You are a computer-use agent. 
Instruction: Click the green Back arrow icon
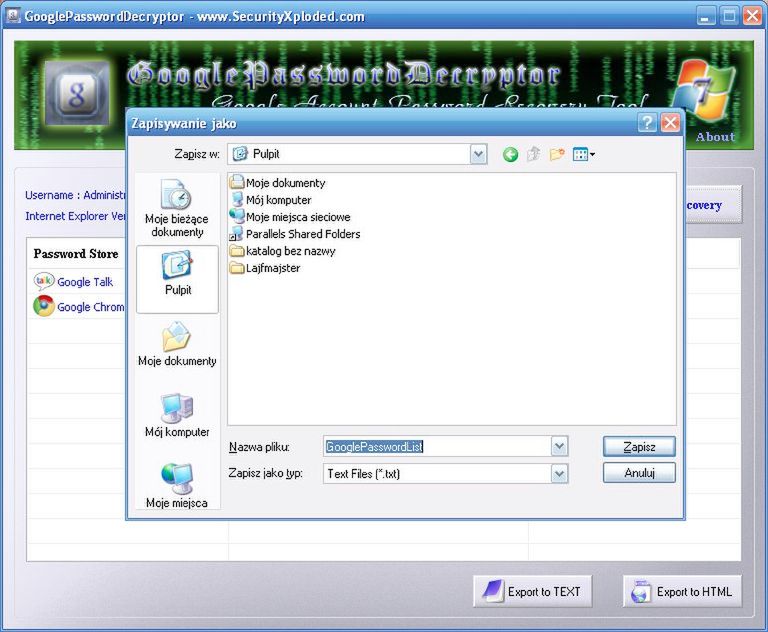[510, 155]
